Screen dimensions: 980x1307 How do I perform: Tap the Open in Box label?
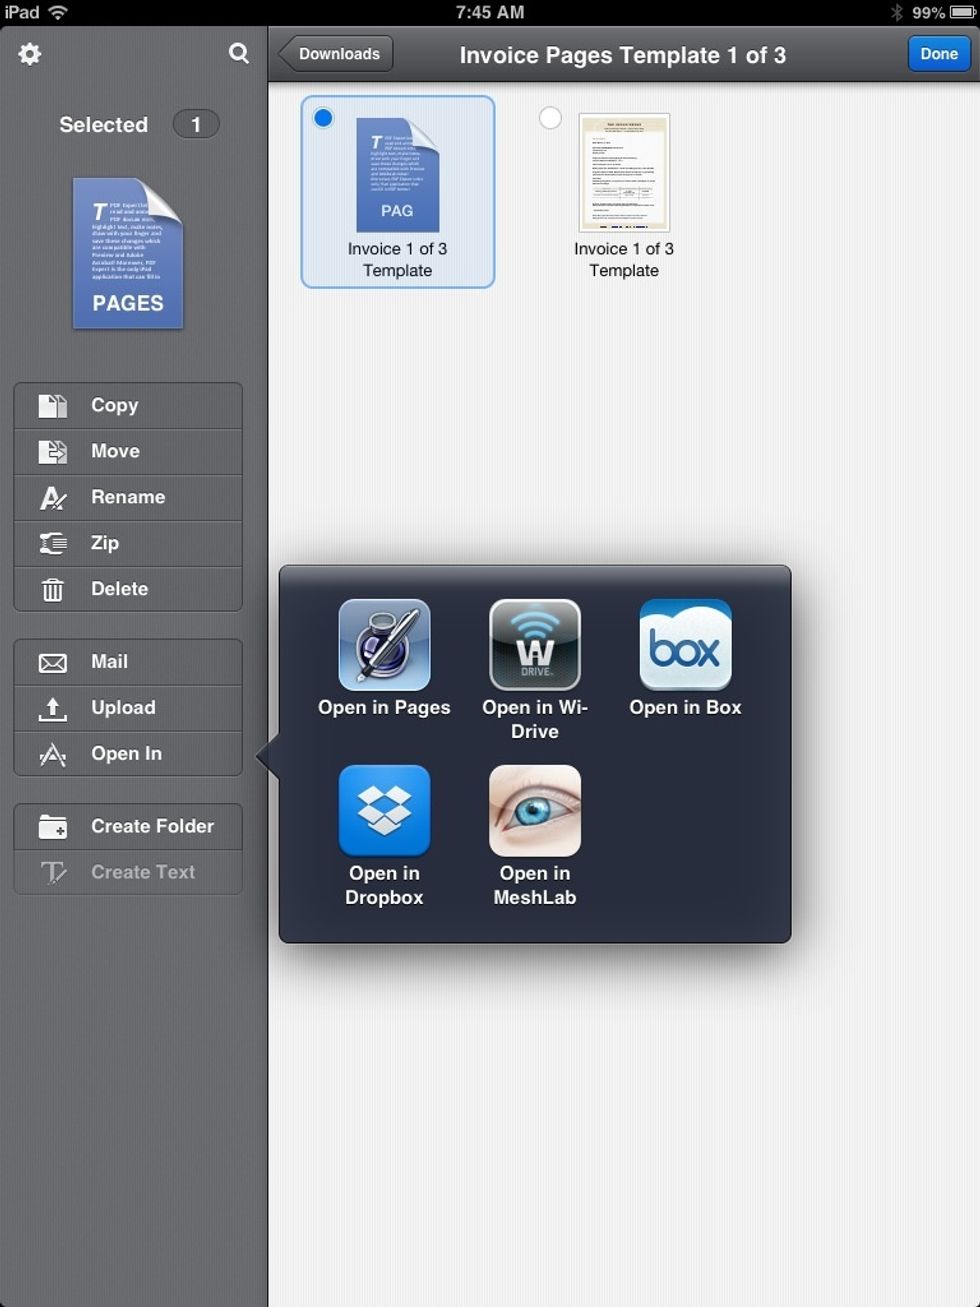pos(685,708)
